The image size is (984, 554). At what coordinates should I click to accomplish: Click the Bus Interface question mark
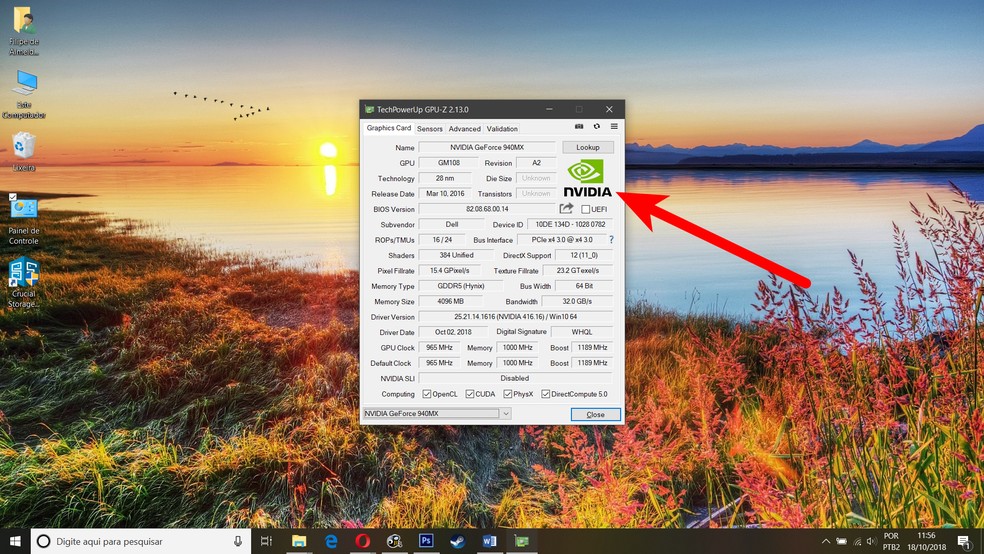[611, 240]
